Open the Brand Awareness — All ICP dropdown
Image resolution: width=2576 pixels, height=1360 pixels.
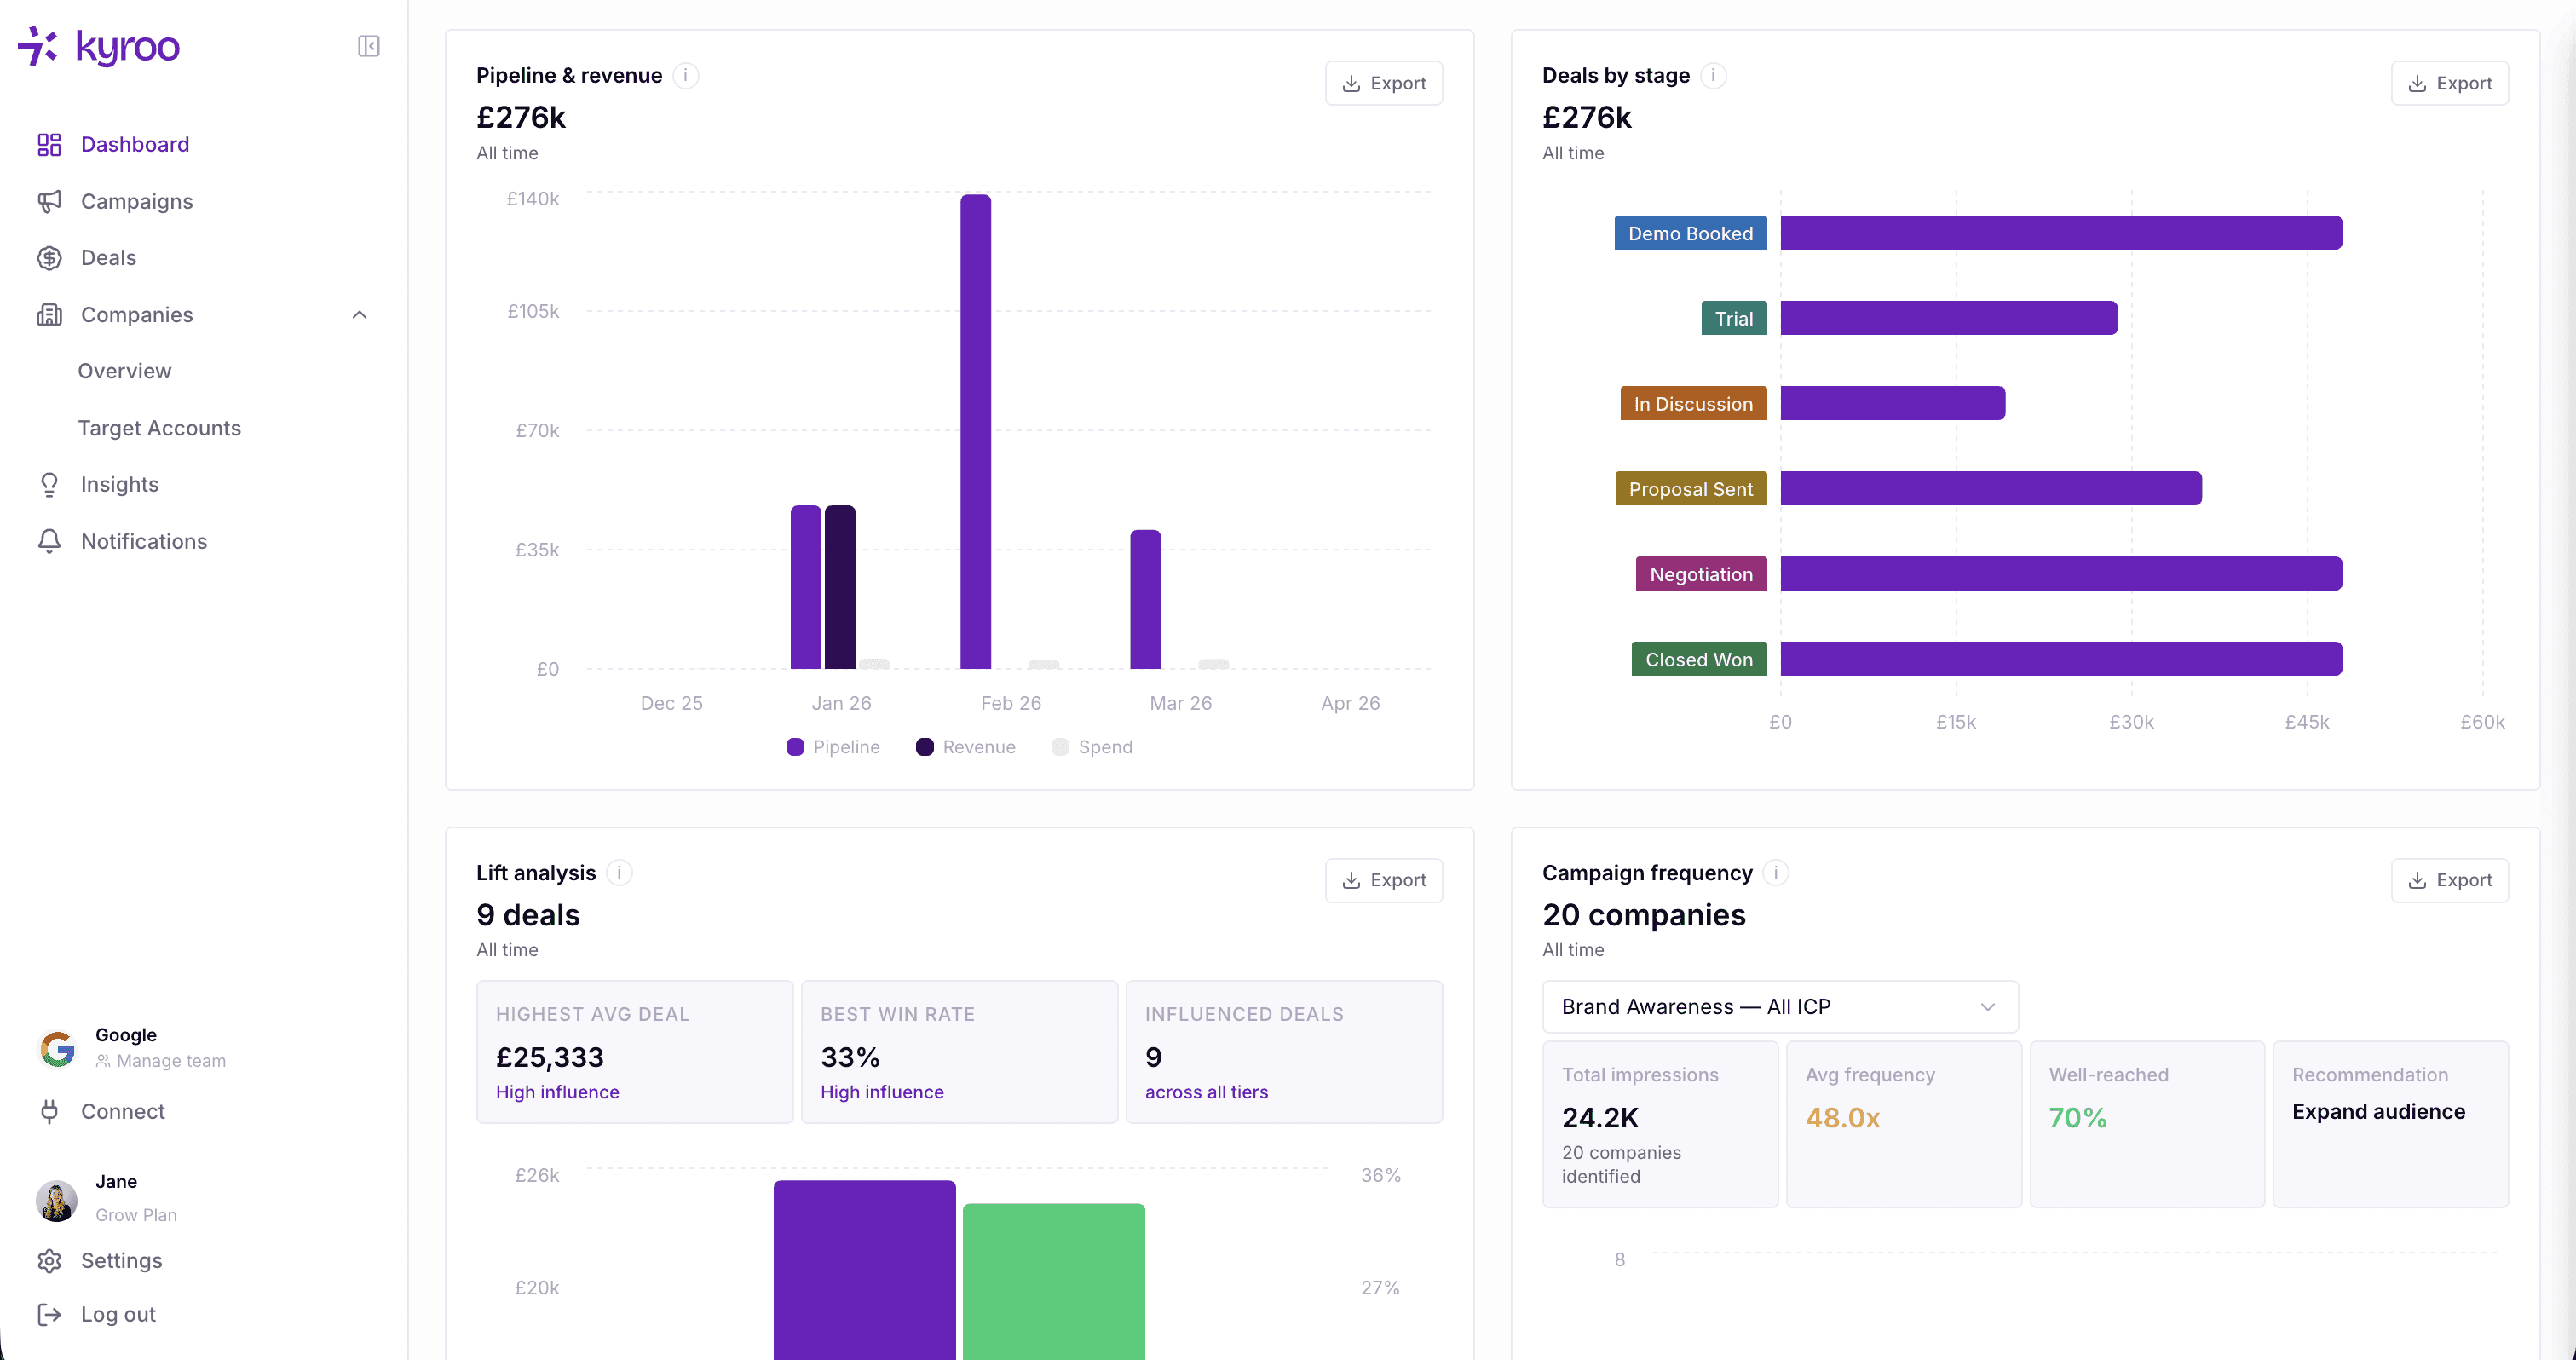[x=1779, y=1007]
